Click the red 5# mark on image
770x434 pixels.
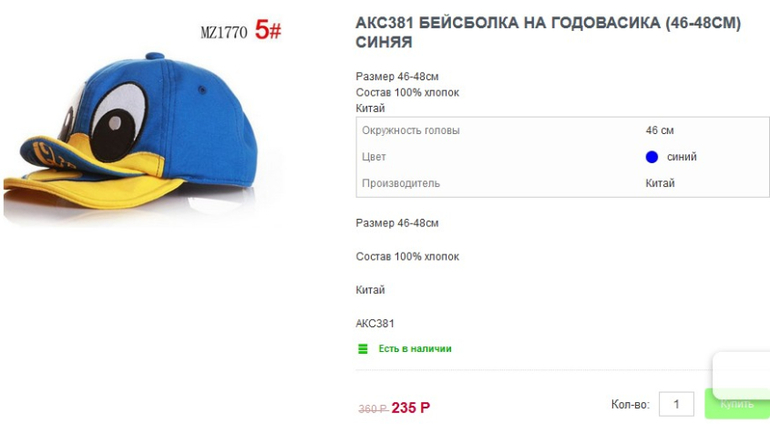268,30
